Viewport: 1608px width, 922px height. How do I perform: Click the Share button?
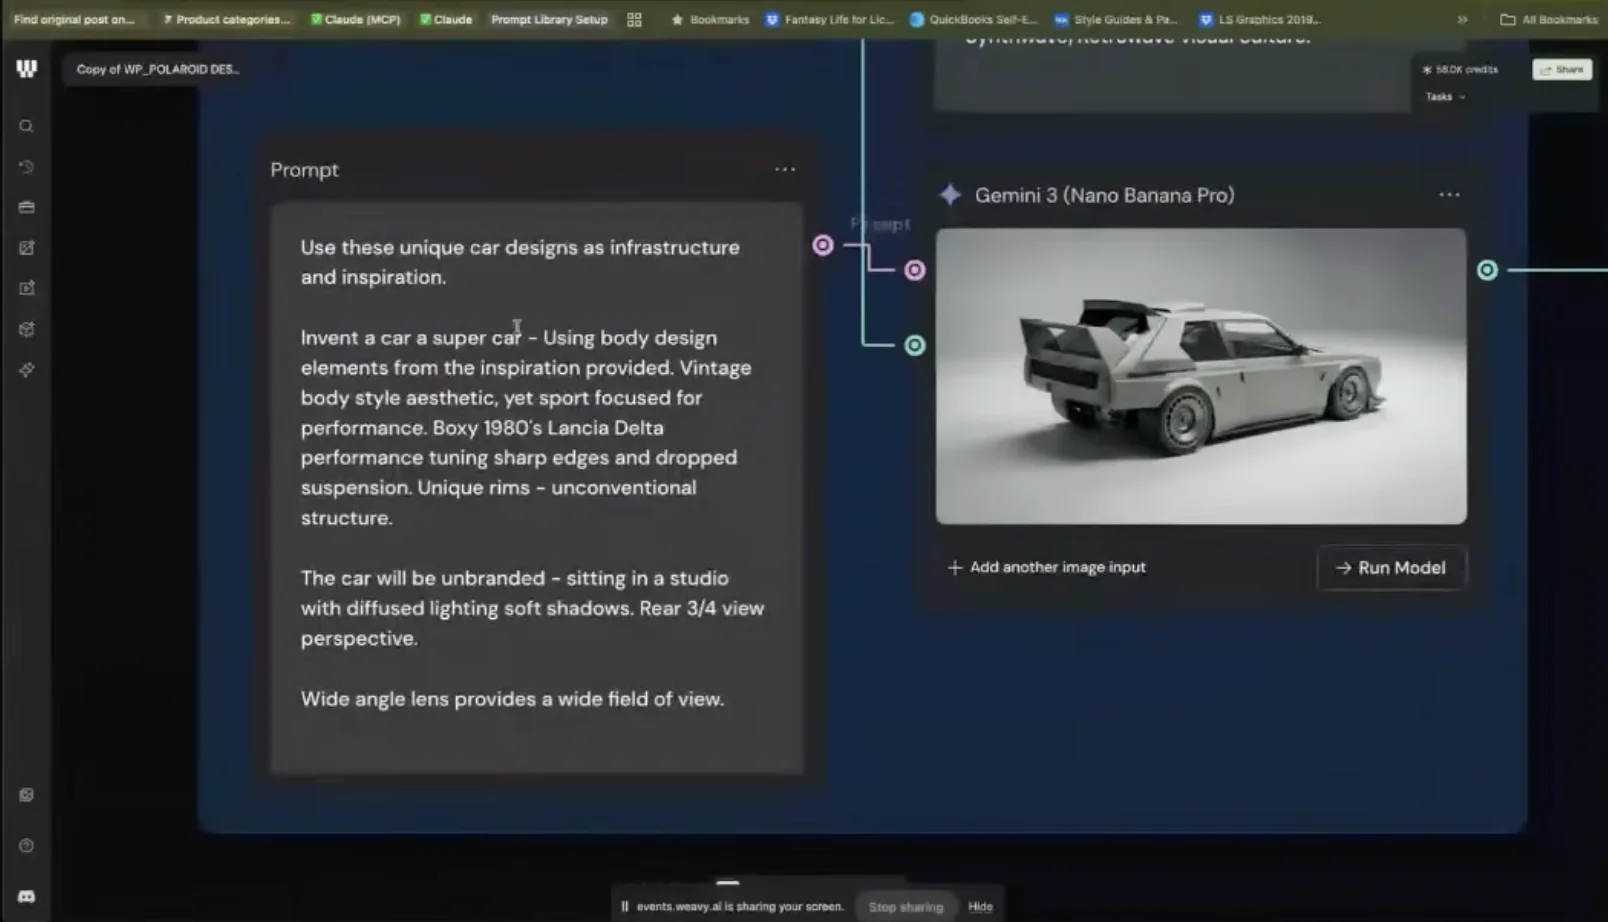pos(1562,69)
